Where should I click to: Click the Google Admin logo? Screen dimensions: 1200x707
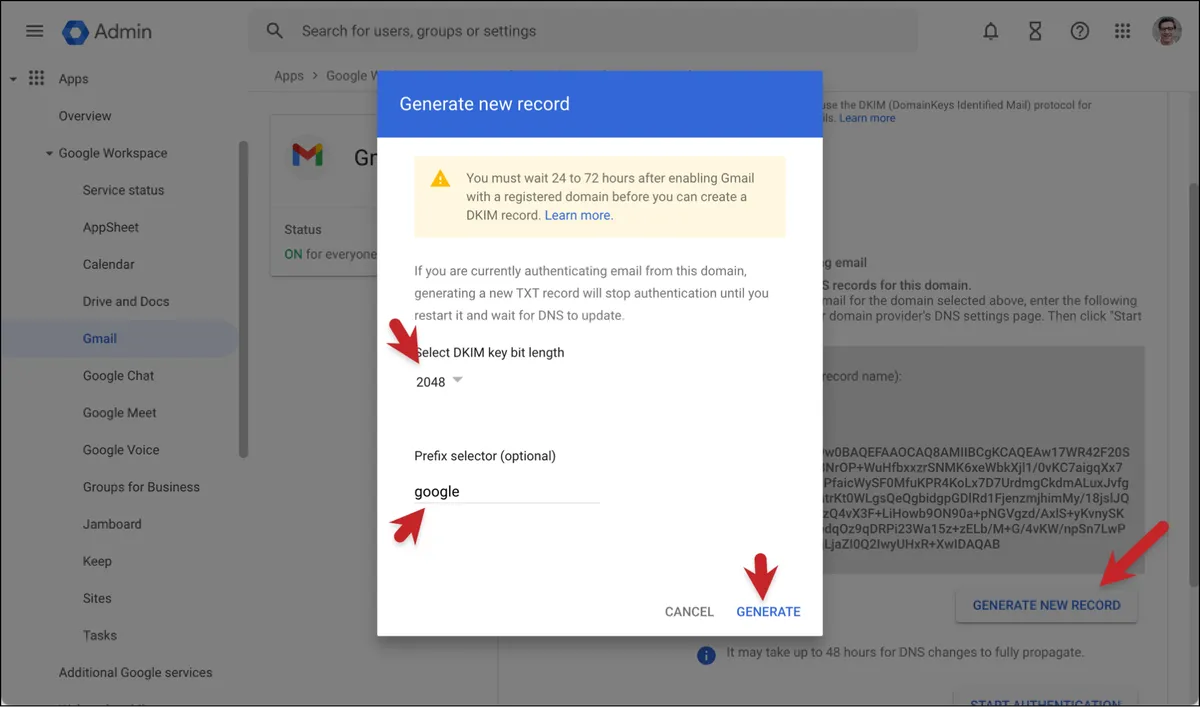(x=107, y=31)
